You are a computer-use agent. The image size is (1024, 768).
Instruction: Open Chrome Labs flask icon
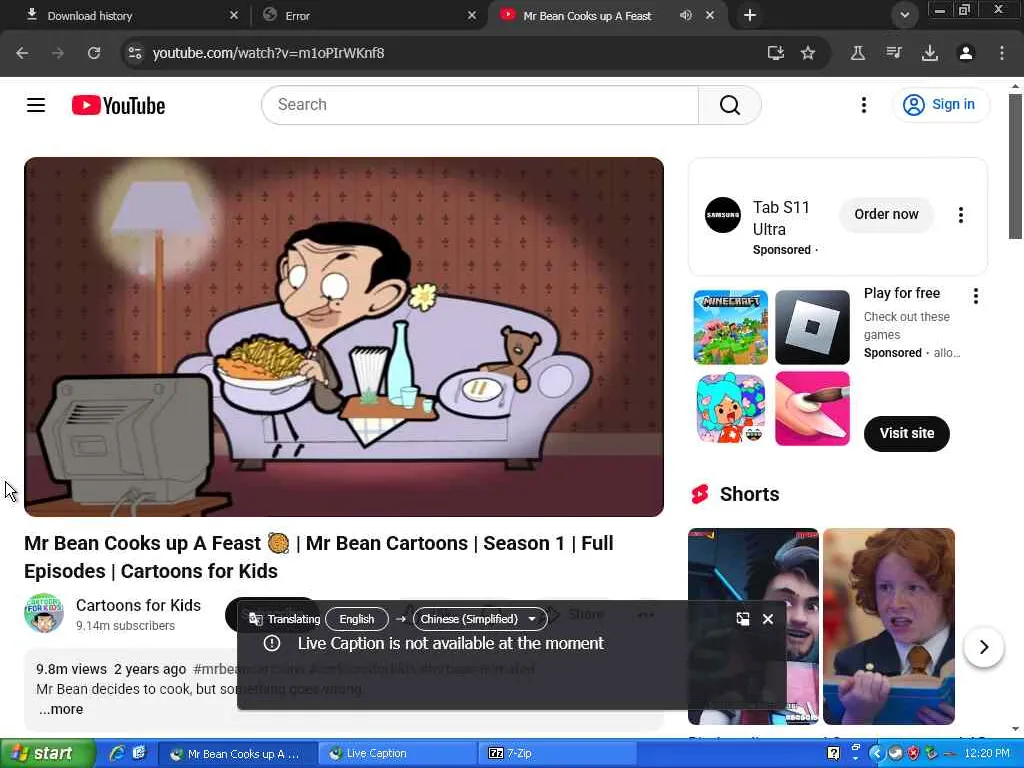click(857, 53)
